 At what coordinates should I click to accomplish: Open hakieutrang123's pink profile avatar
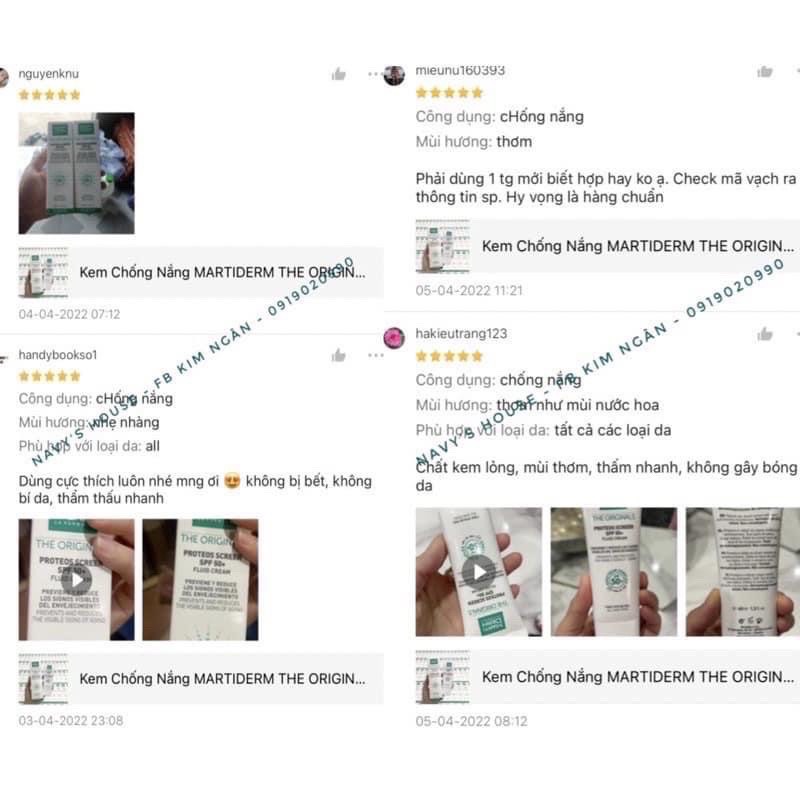tap(394, 338)
